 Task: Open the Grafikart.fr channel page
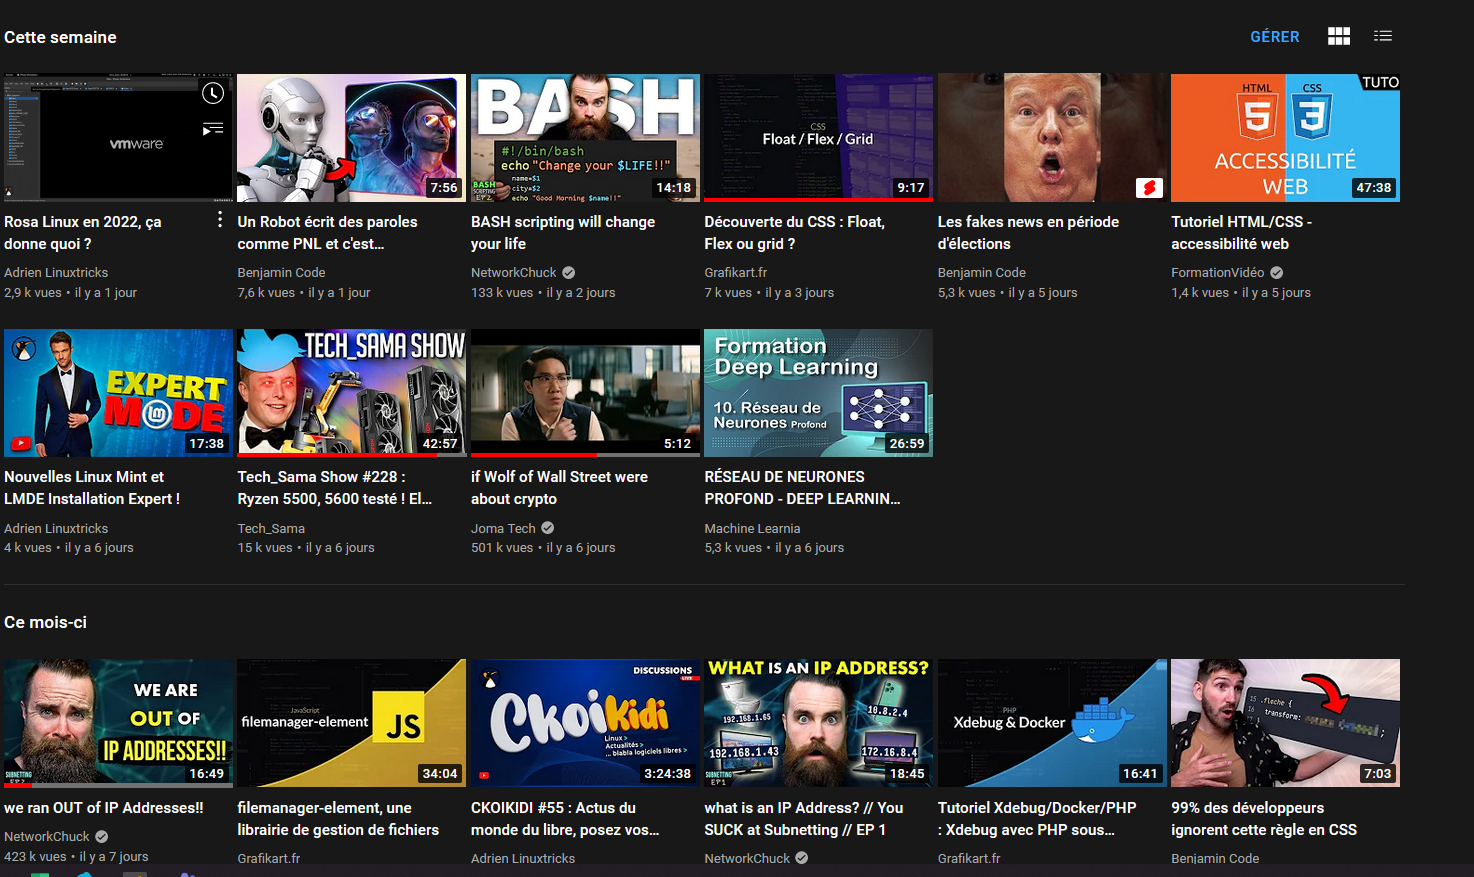(x=736, y=272)
